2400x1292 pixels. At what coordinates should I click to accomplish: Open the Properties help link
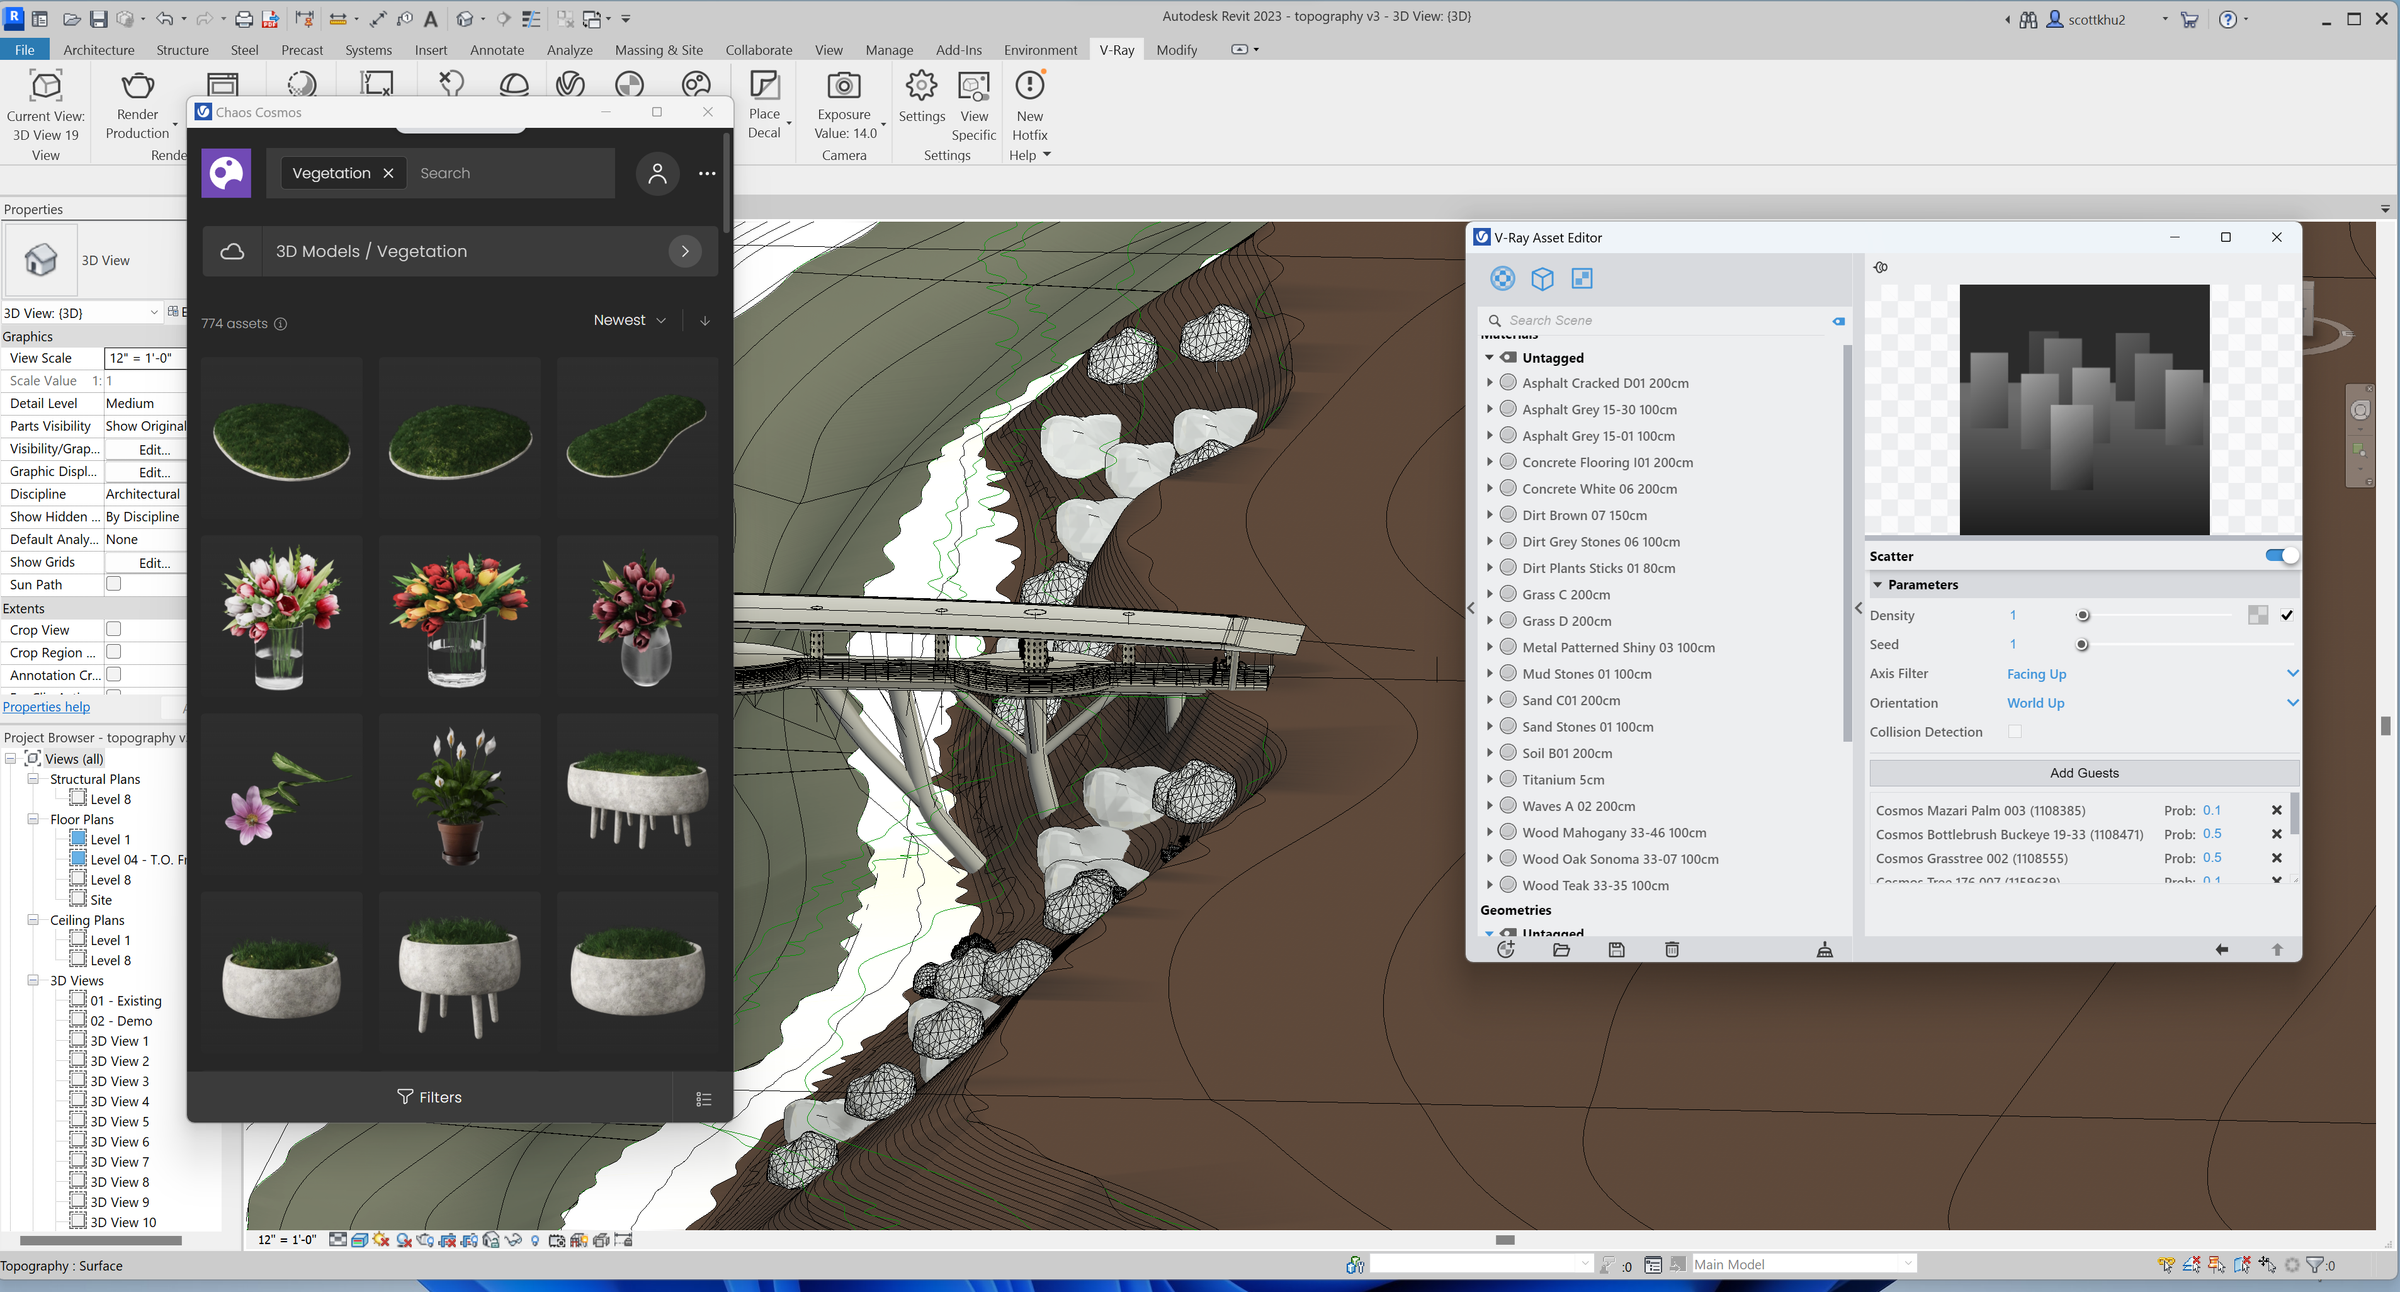(x=46, y=707)
